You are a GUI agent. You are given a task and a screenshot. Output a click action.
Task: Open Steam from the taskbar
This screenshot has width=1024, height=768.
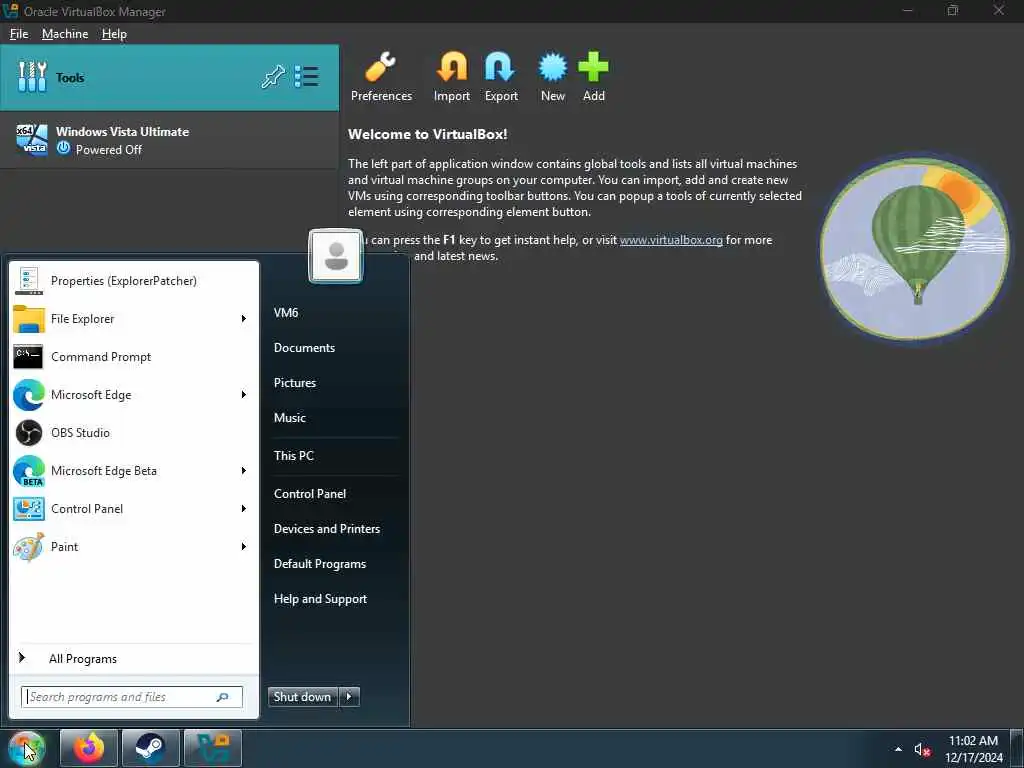tap(150, 748)
